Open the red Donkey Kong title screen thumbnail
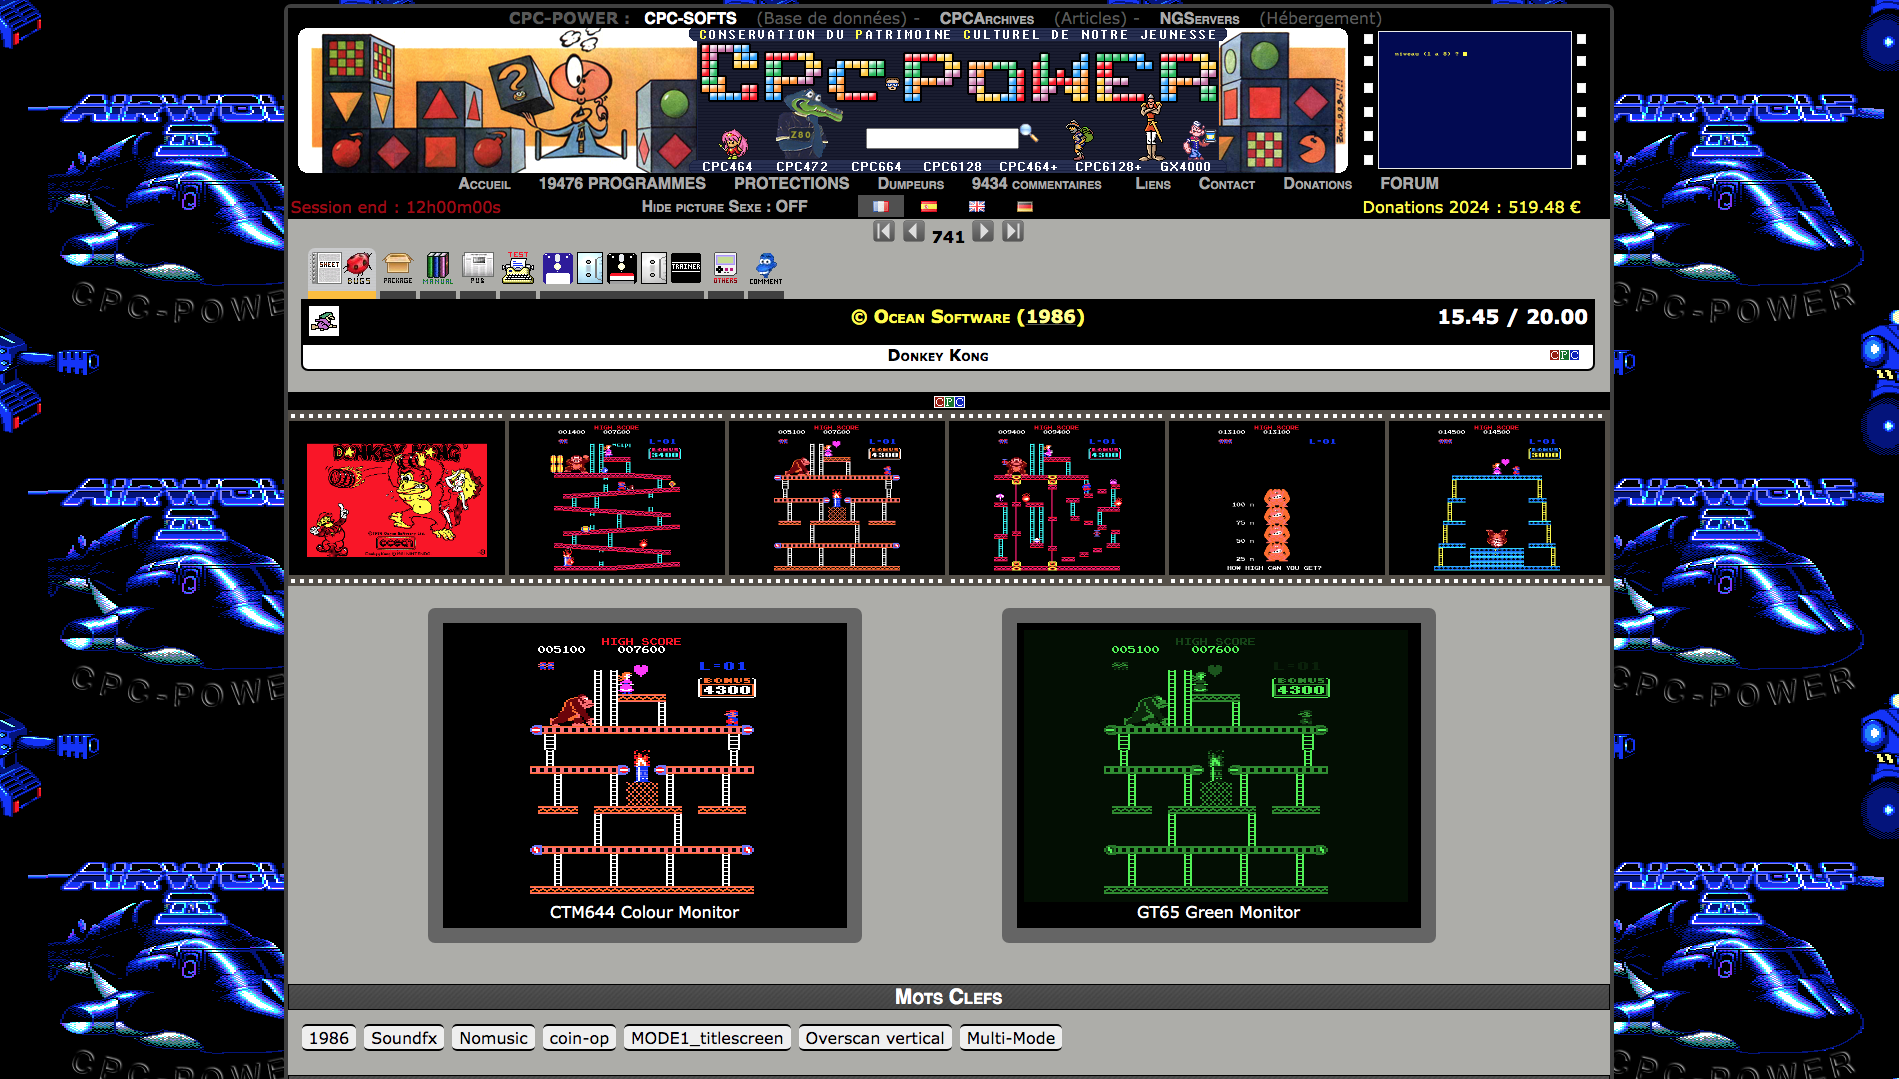The image size is (1899, 1079). (x=397, y=500)
